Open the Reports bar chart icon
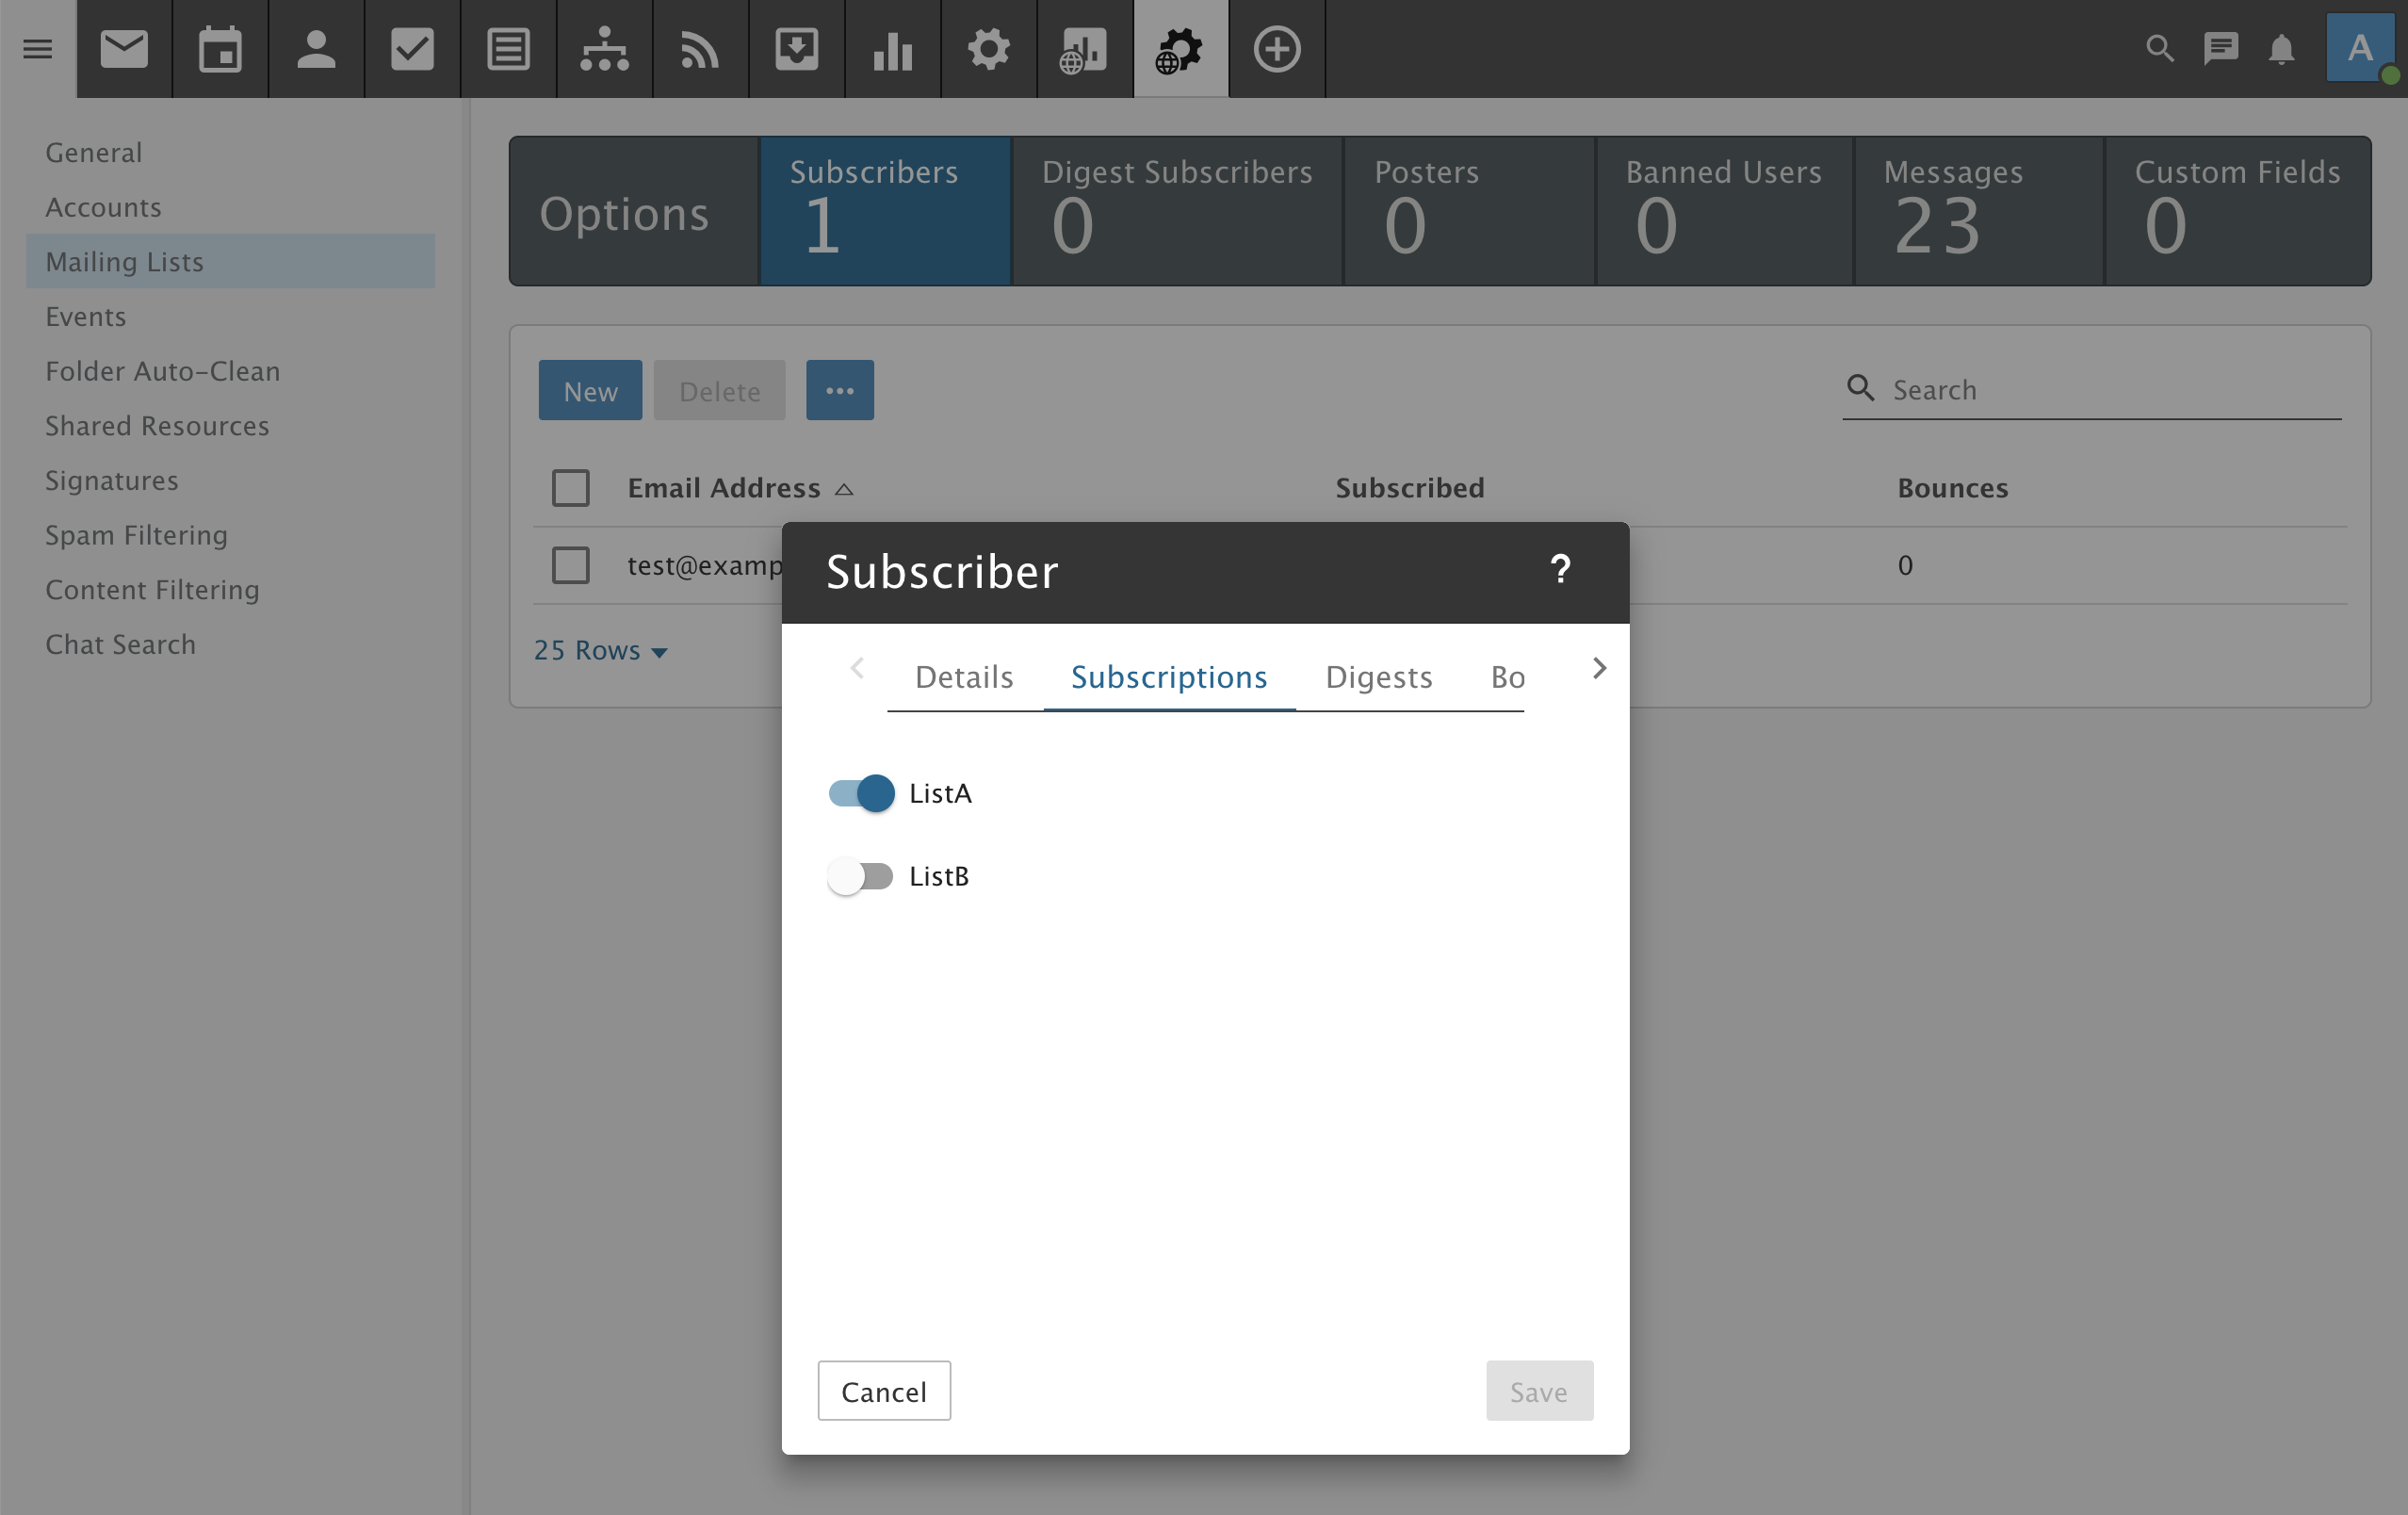 coord(892,49)
